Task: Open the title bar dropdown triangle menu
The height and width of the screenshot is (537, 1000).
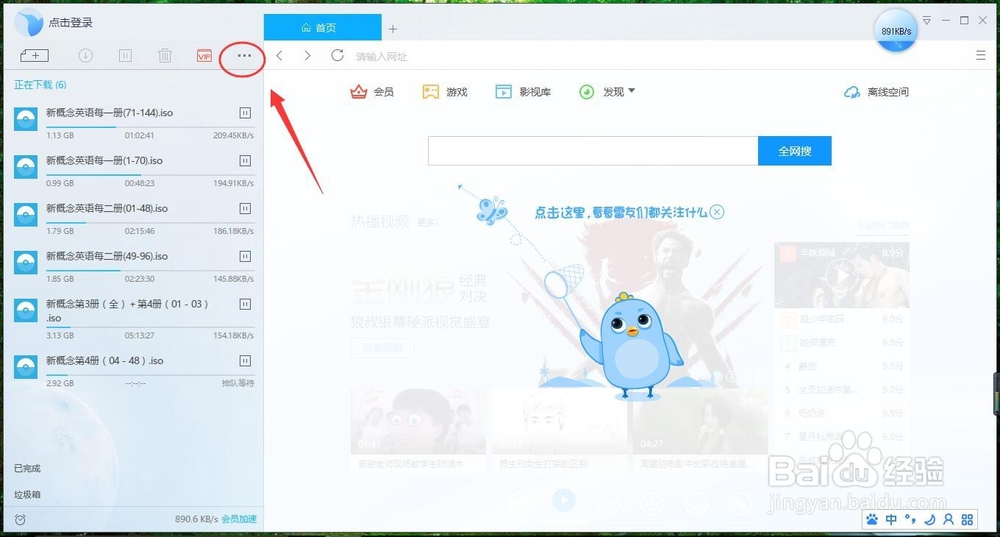Action: 927,21
